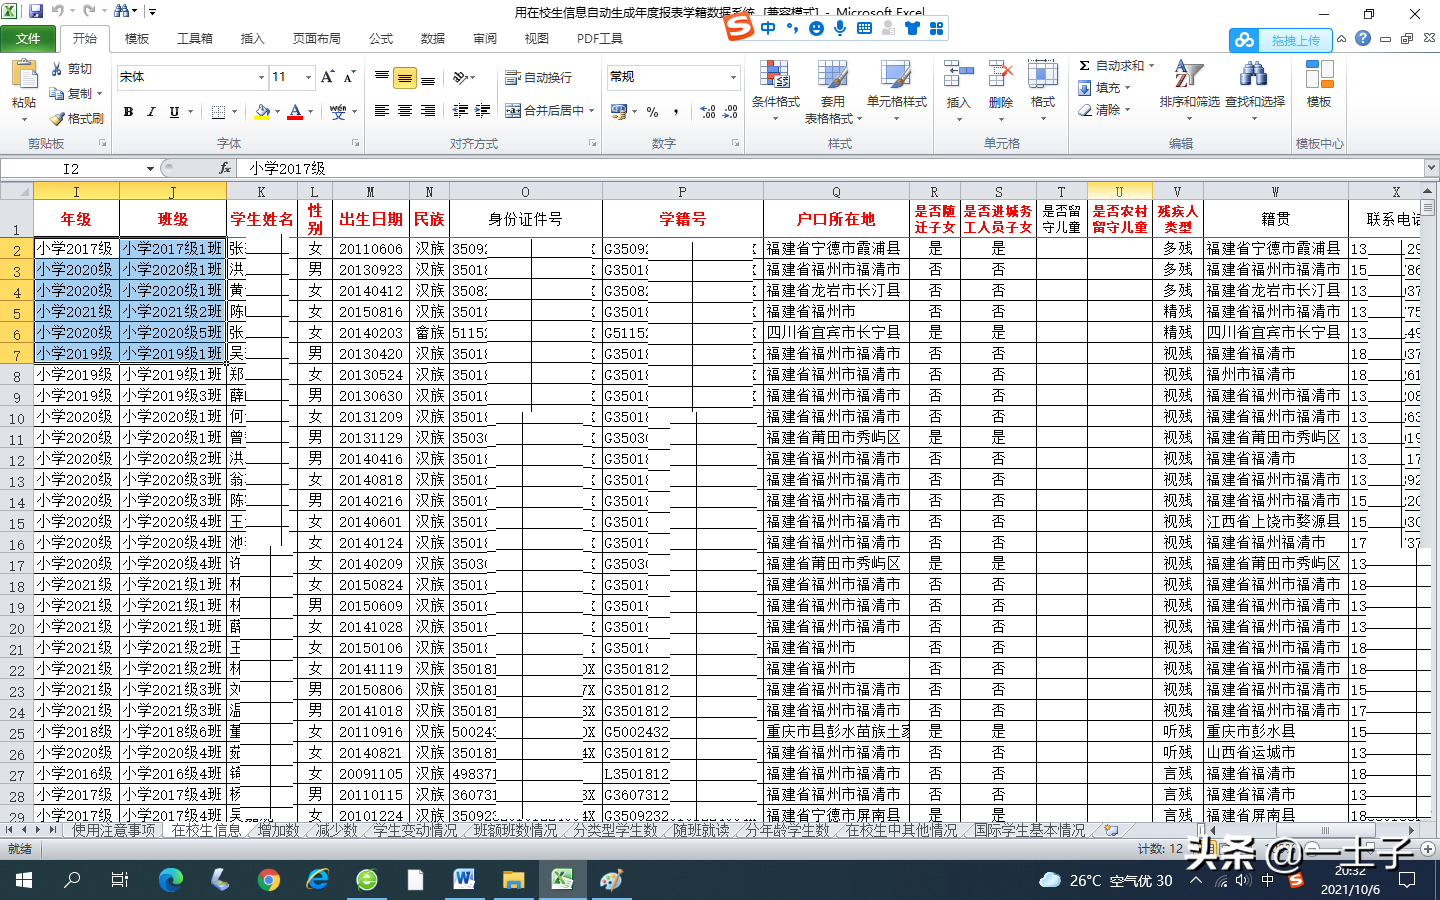Open the Template (模板) center icon
Viewport: 1440px width, 900px height.
point(1319,84)
